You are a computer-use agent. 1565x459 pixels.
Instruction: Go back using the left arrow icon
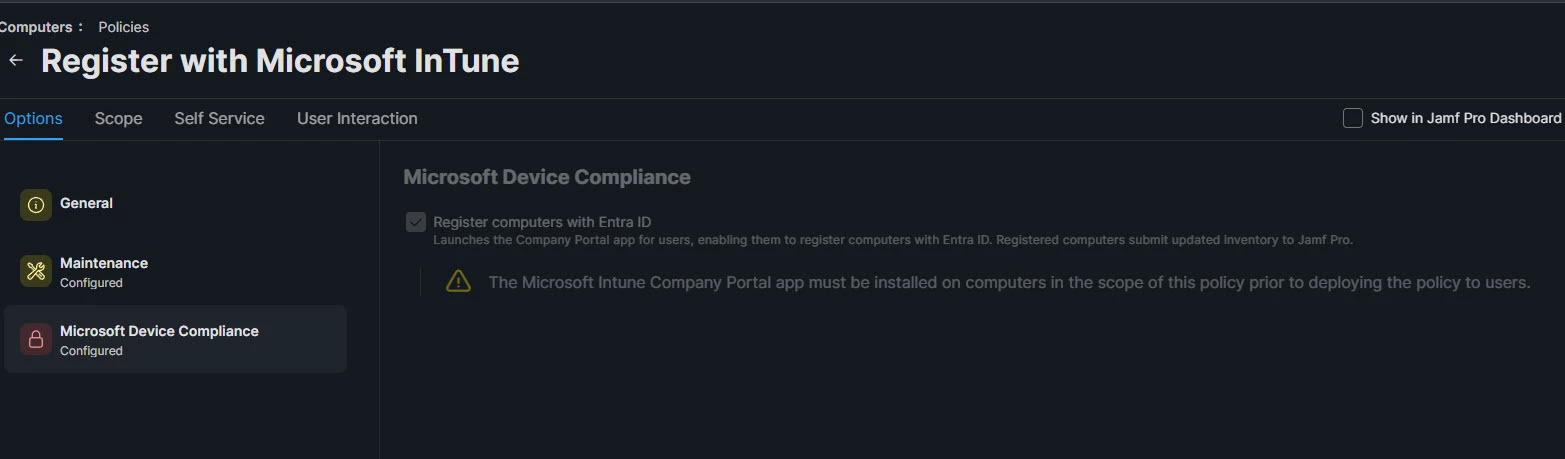(x=15, y=61)
